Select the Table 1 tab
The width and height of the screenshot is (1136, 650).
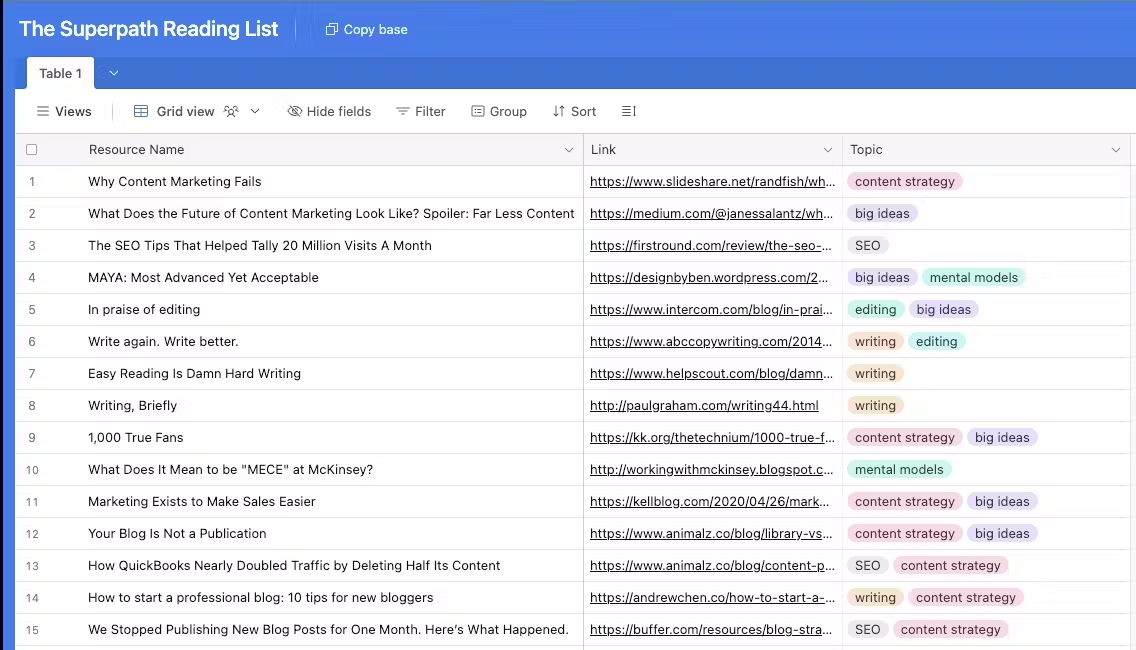(61, 73)
